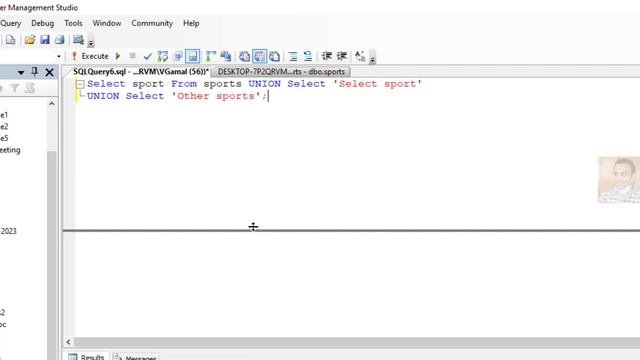Screen dimensions: 640x360
Task: Open the Window menu
Action: [107, 24]
